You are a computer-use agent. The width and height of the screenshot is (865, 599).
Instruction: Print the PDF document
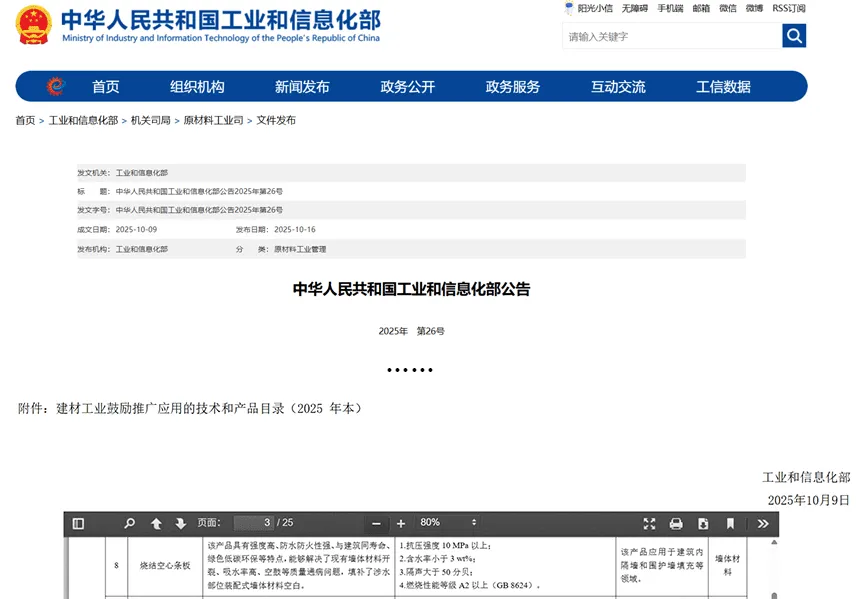coord(676,523)
